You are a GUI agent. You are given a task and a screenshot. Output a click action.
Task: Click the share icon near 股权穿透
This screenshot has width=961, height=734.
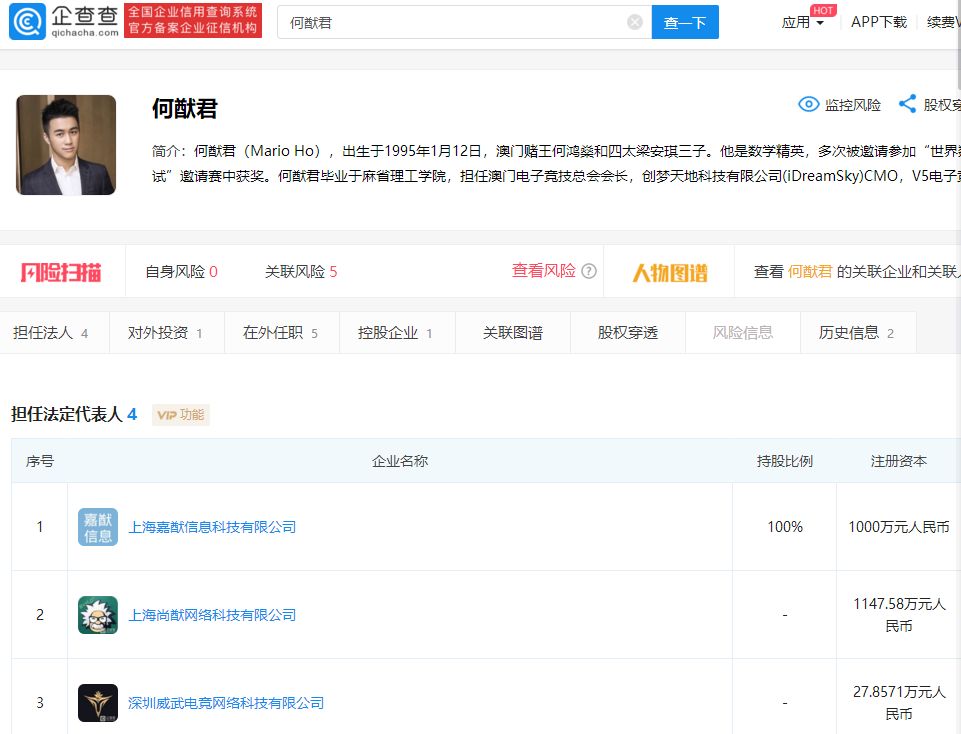click(907, 104)
